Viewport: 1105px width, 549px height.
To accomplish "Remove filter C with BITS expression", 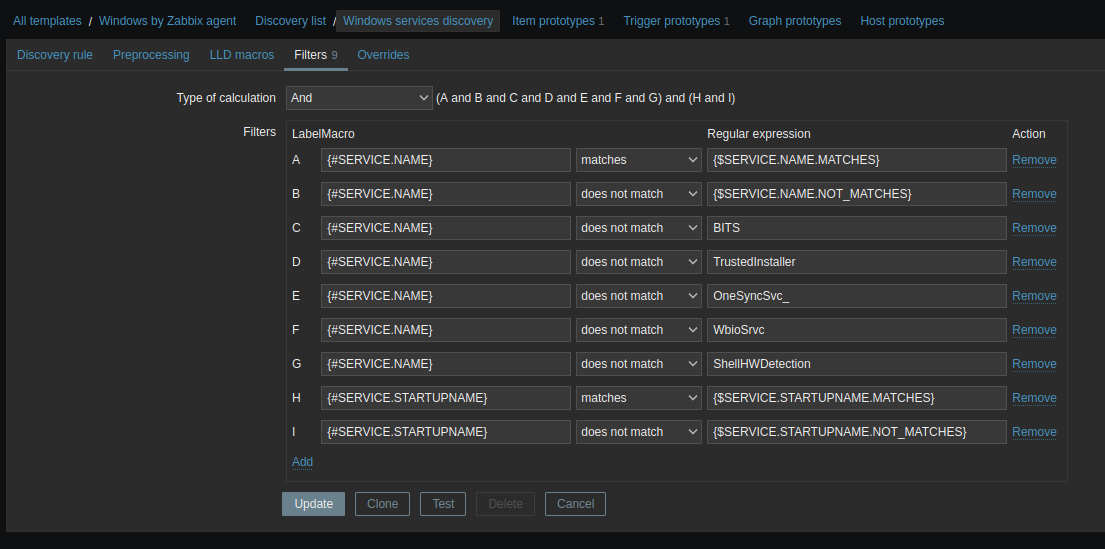I will click(x=1034, y=228).
